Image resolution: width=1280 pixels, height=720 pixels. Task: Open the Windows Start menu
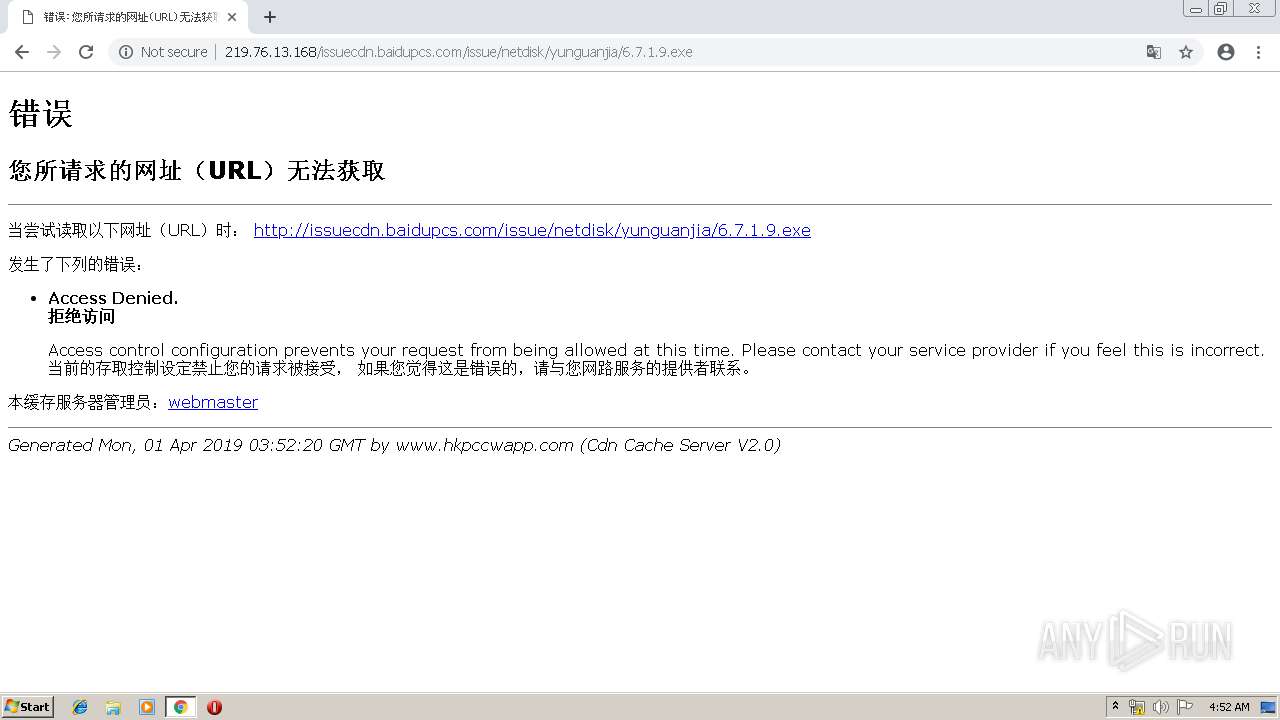coord(28,706)
